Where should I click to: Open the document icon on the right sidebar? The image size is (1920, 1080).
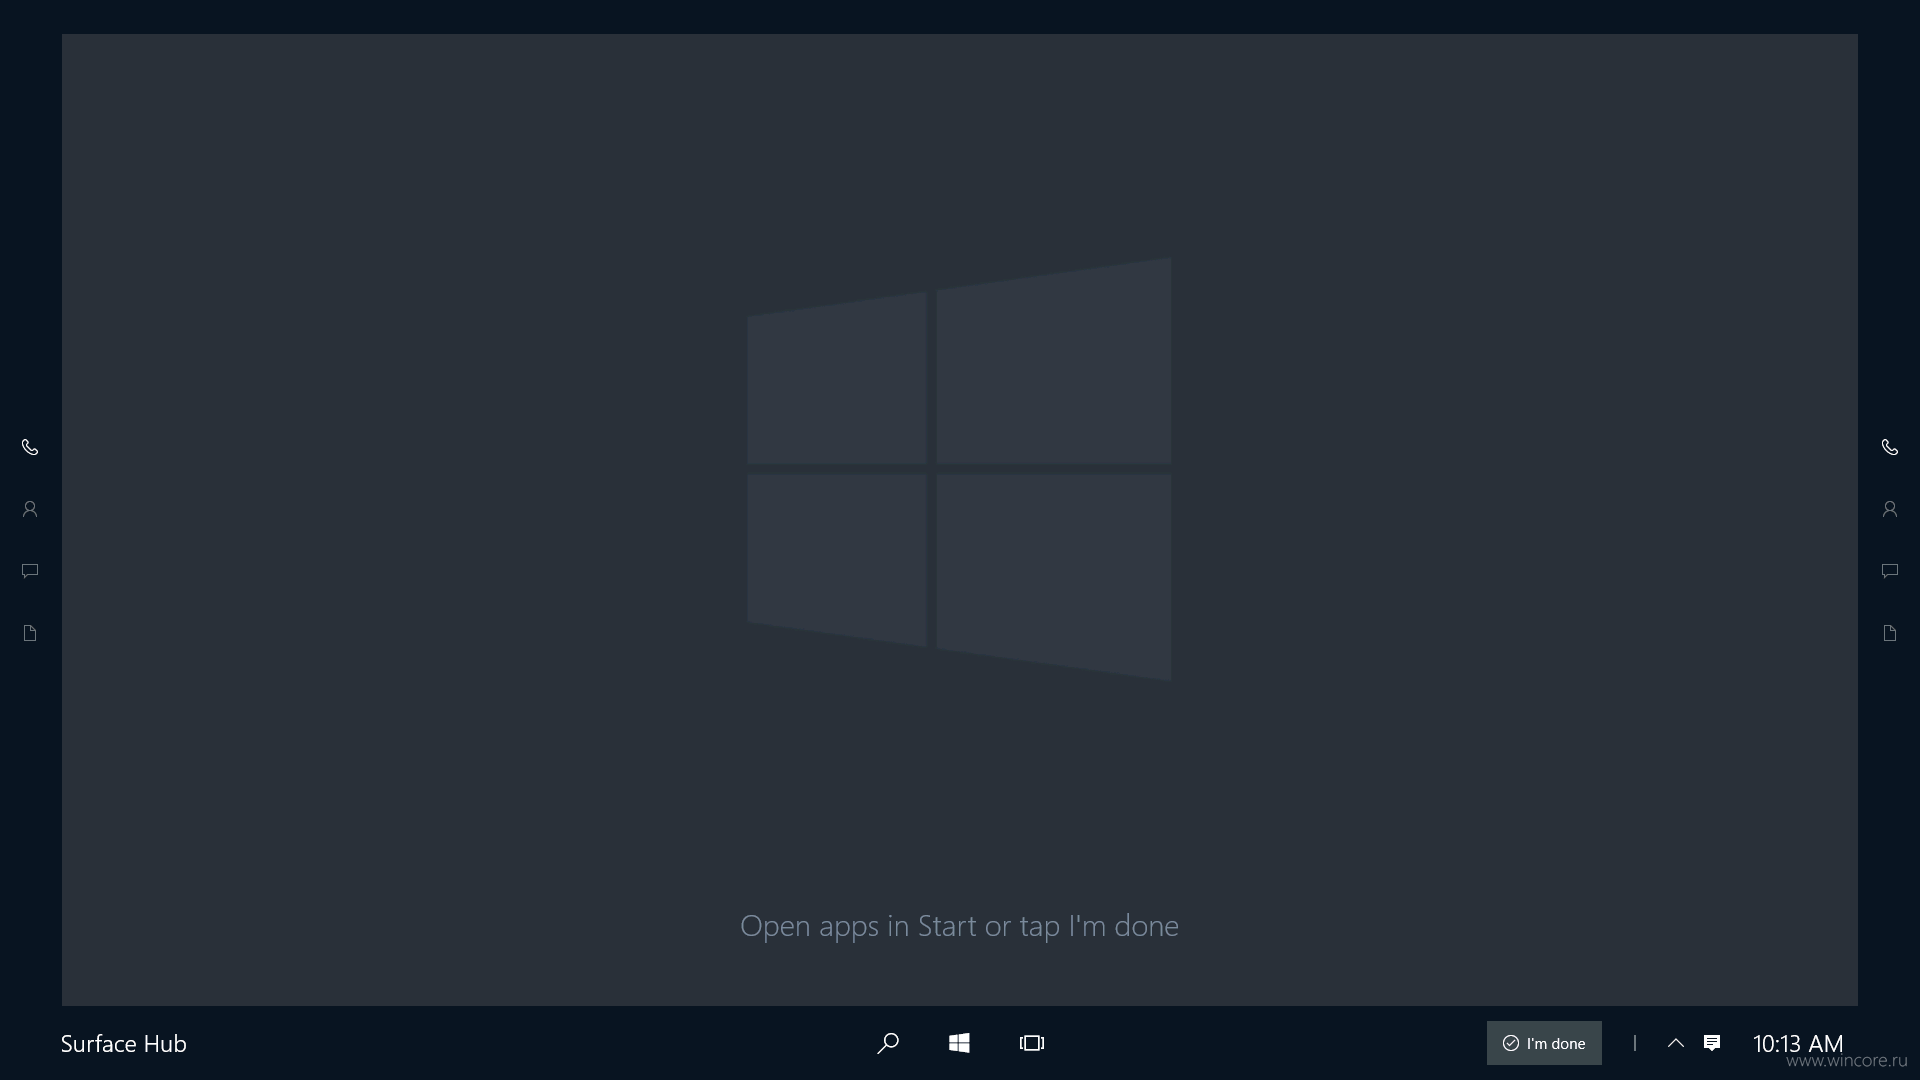tap(1890, 633)
